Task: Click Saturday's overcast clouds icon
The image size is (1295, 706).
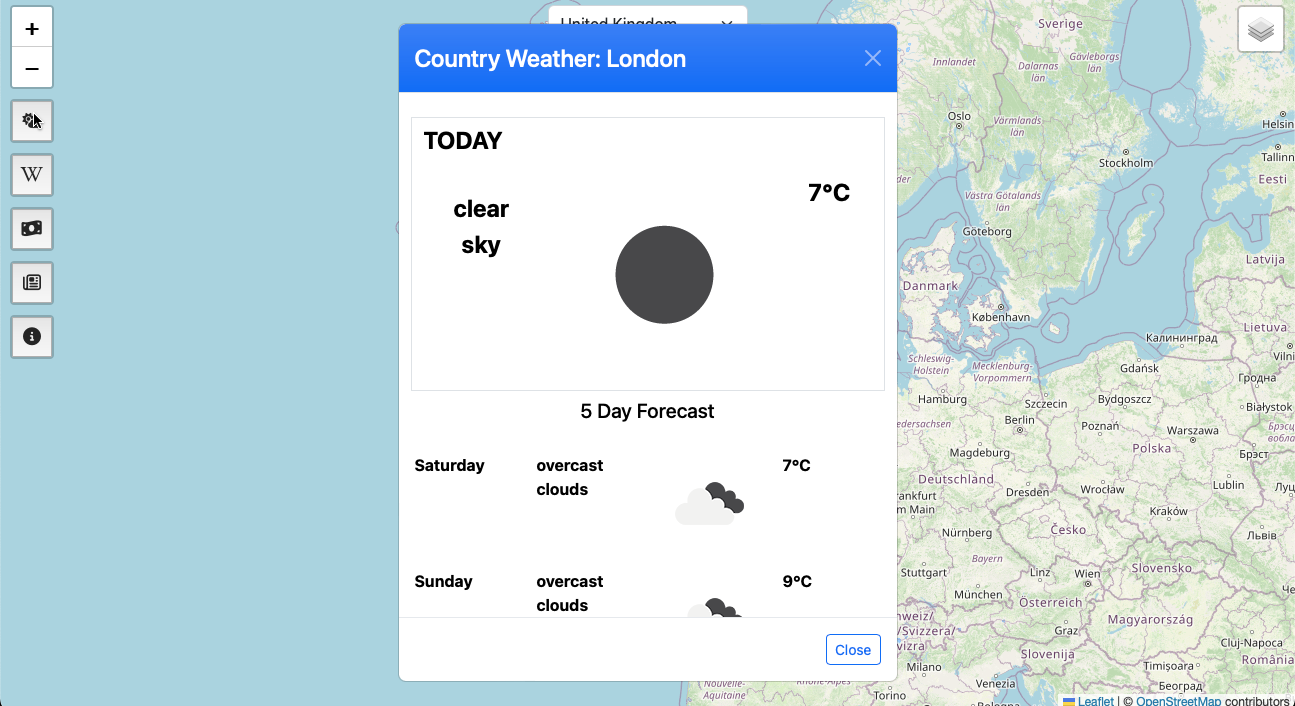Action: point(710,503)
